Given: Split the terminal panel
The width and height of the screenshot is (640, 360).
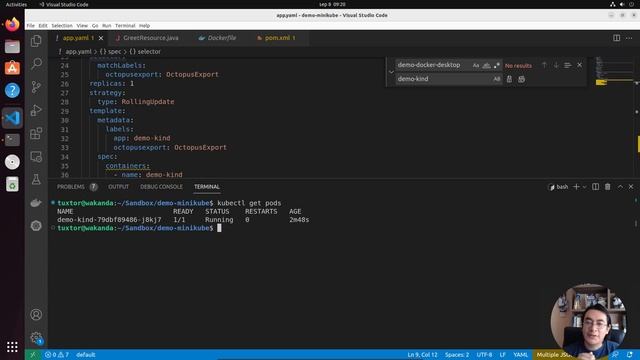Looking at the screenshot, I should pos(596,187).
